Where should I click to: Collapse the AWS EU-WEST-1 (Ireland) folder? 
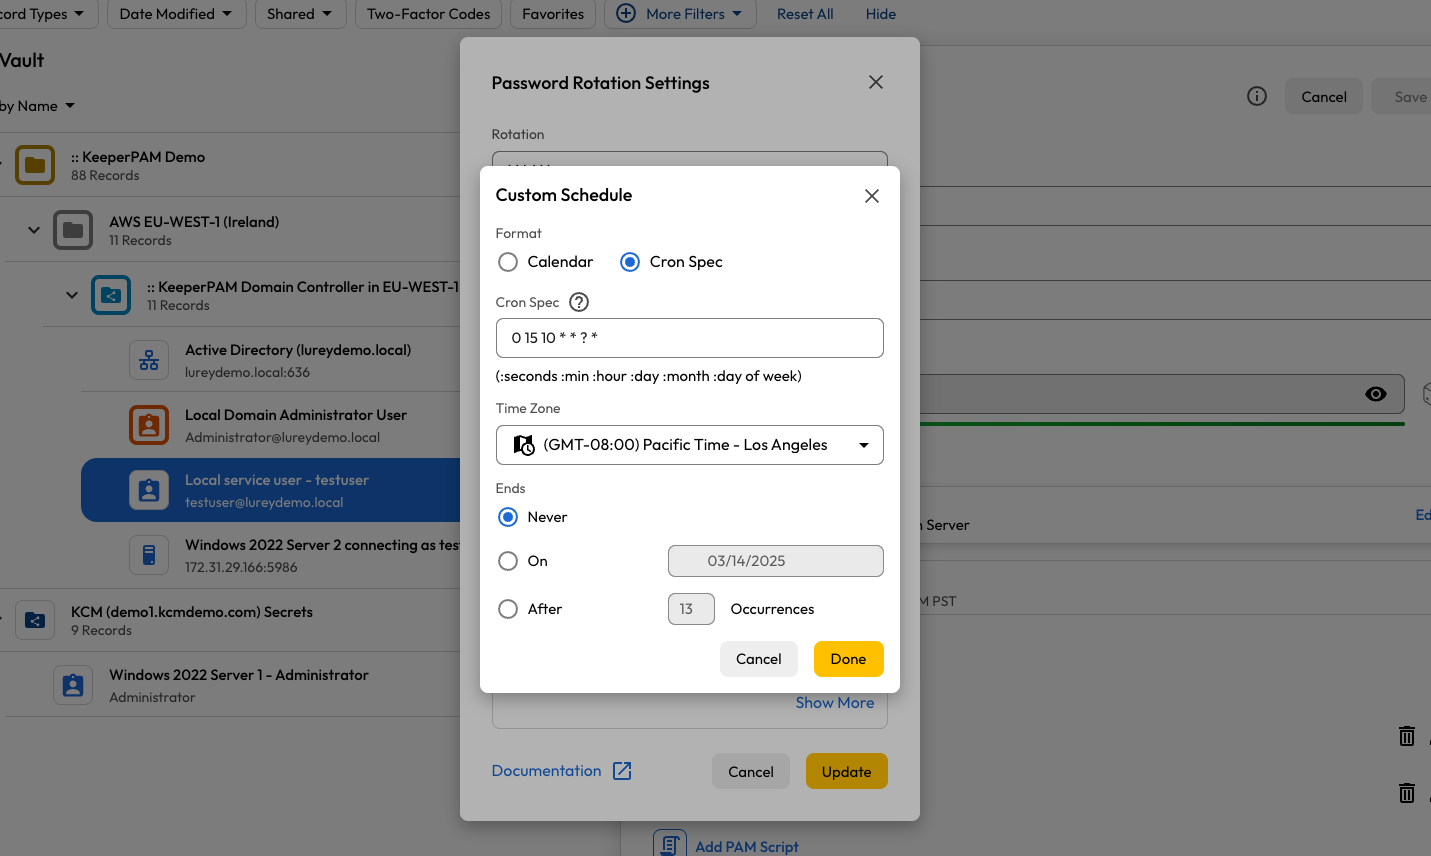34,230
